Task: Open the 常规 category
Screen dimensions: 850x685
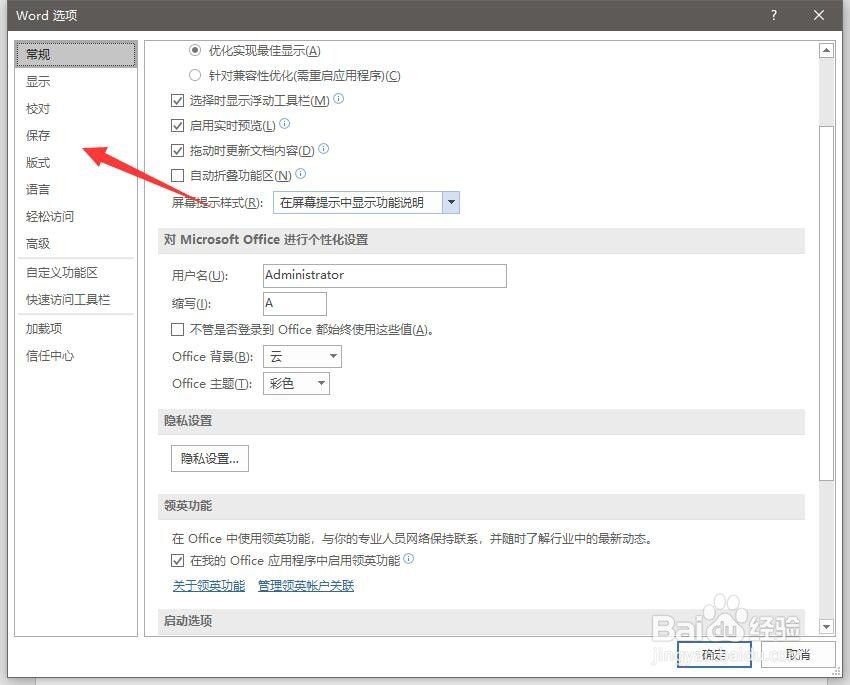Action: pyautogui.click(x=76, y=54)
